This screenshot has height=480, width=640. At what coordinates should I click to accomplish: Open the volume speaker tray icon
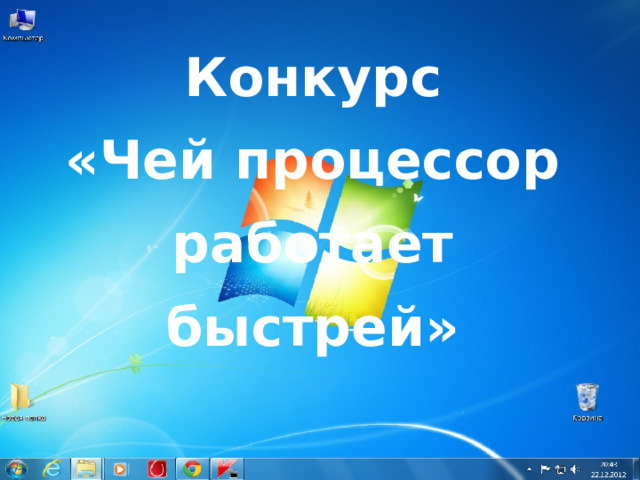[575, 469]
